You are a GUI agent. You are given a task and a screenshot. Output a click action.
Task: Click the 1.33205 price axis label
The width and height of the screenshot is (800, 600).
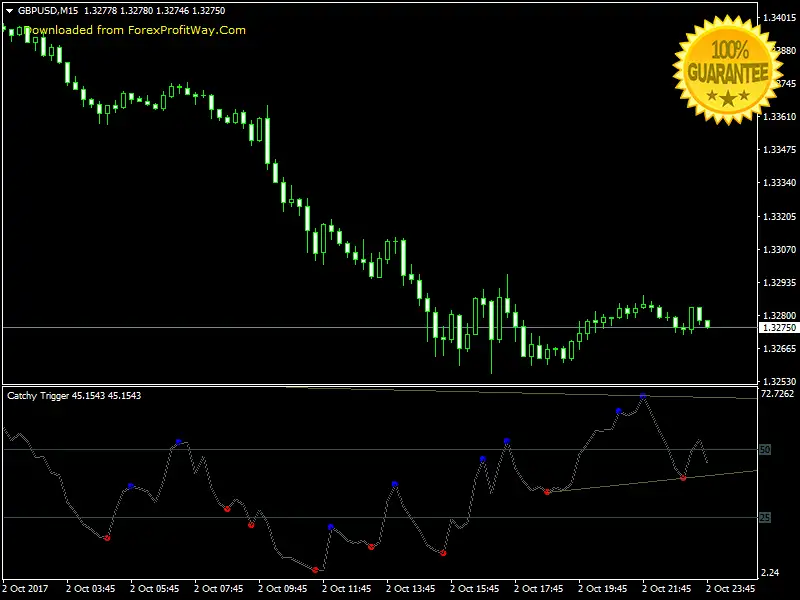tap(779, 216)
